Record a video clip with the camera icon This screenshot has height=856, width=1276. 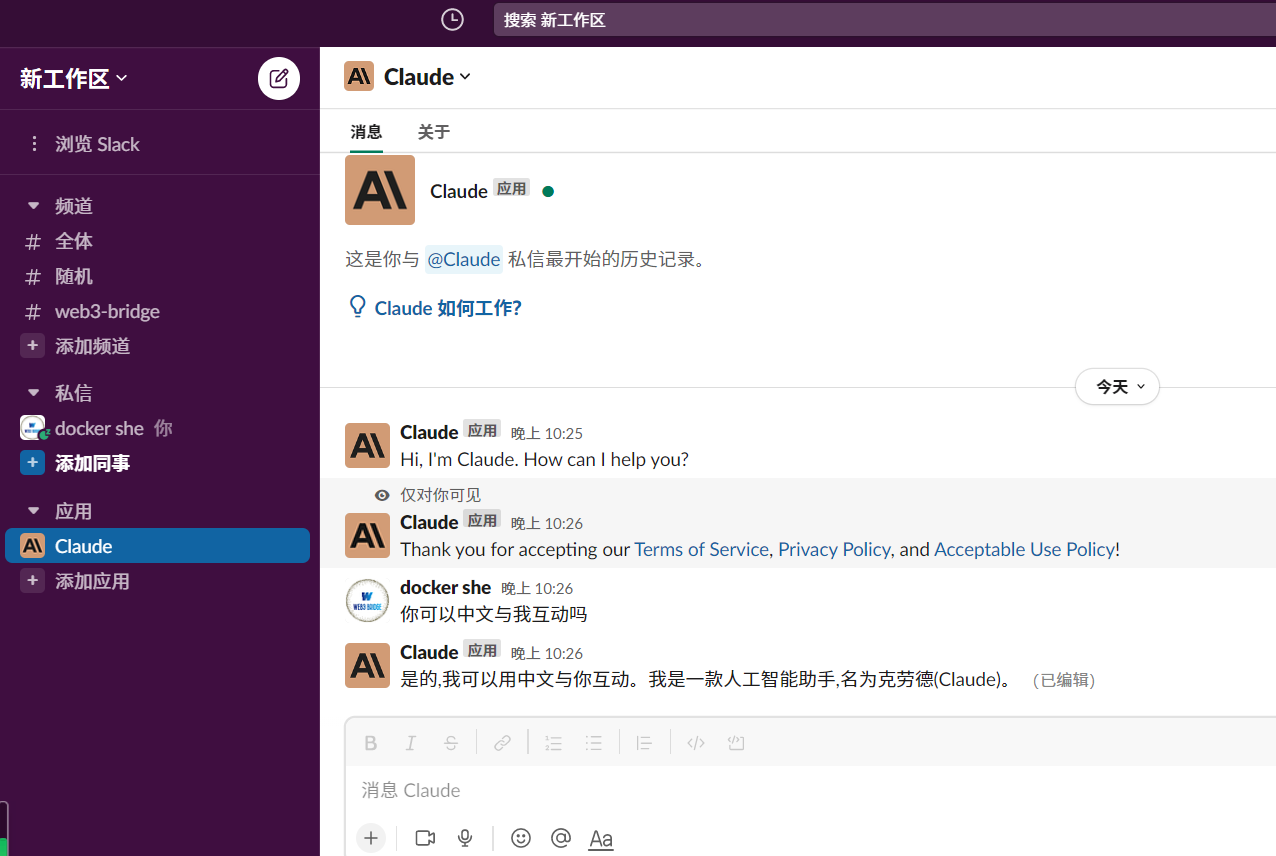coord(425,838)
